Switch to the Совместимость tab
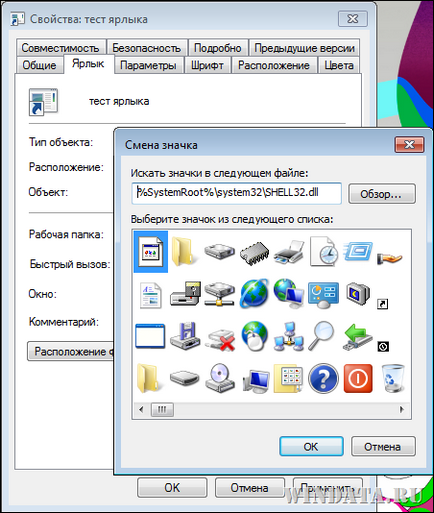This screenshot has height=513, width=434. point(61,48)
